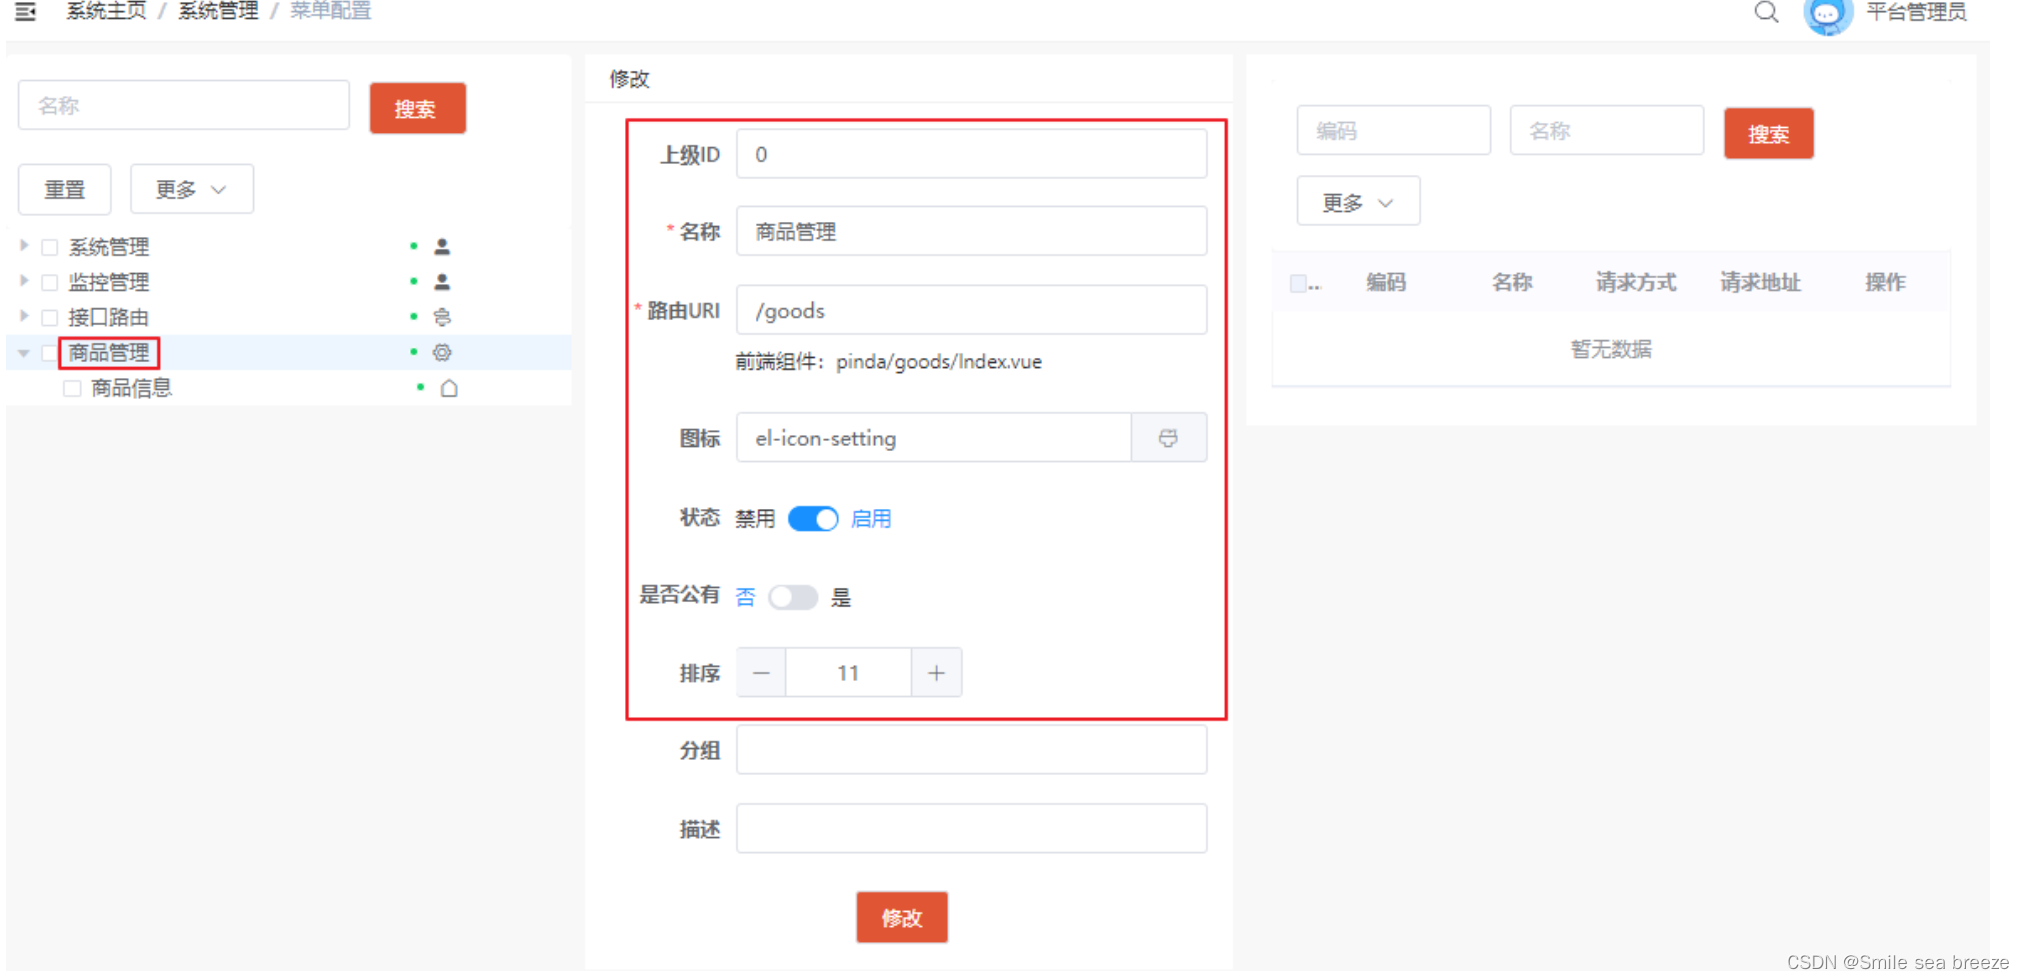The height and width of the screenshot is (979, 2024).
Task: Click 菜单配置 breadcrumb
Action: pos(330,11)
